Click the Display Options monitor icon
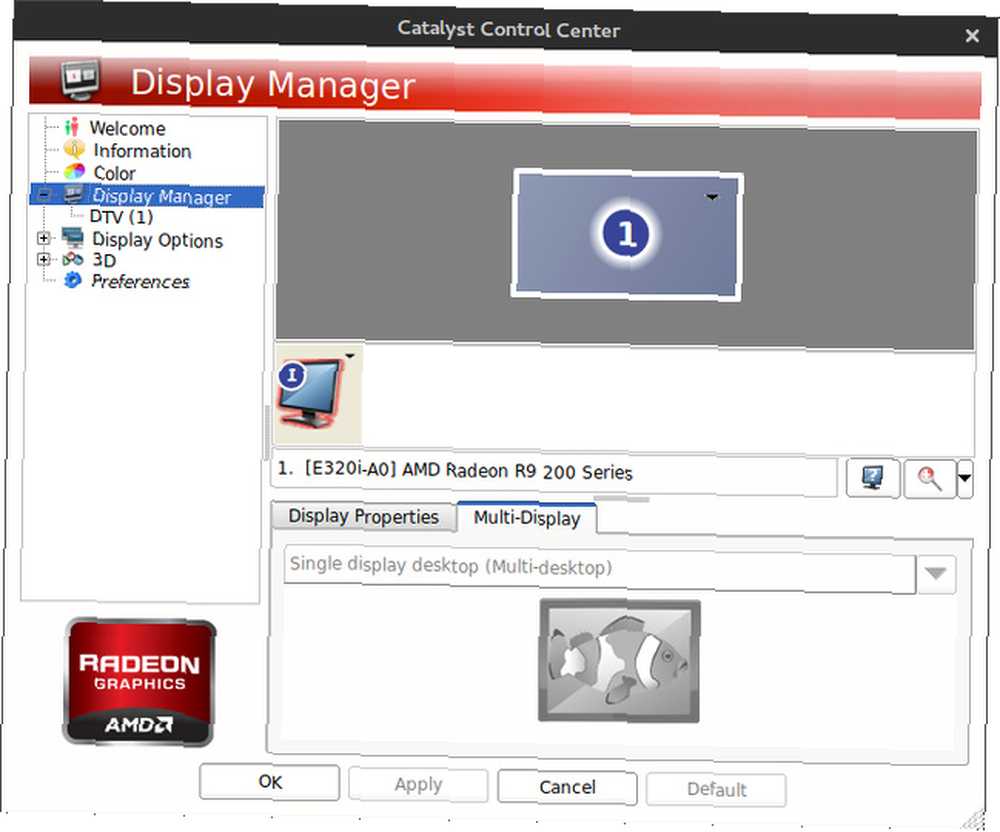This screenshot has width=1000, height=832. pyautogui.click(x=73, y=238)
